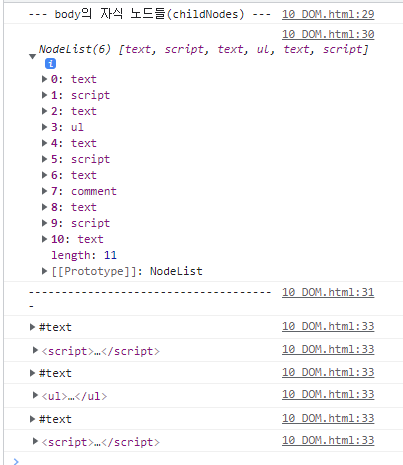Viewport: 403px width, 465px height.
Task: Click the console prompt chevron at bottom
Action: coord(16,461)
